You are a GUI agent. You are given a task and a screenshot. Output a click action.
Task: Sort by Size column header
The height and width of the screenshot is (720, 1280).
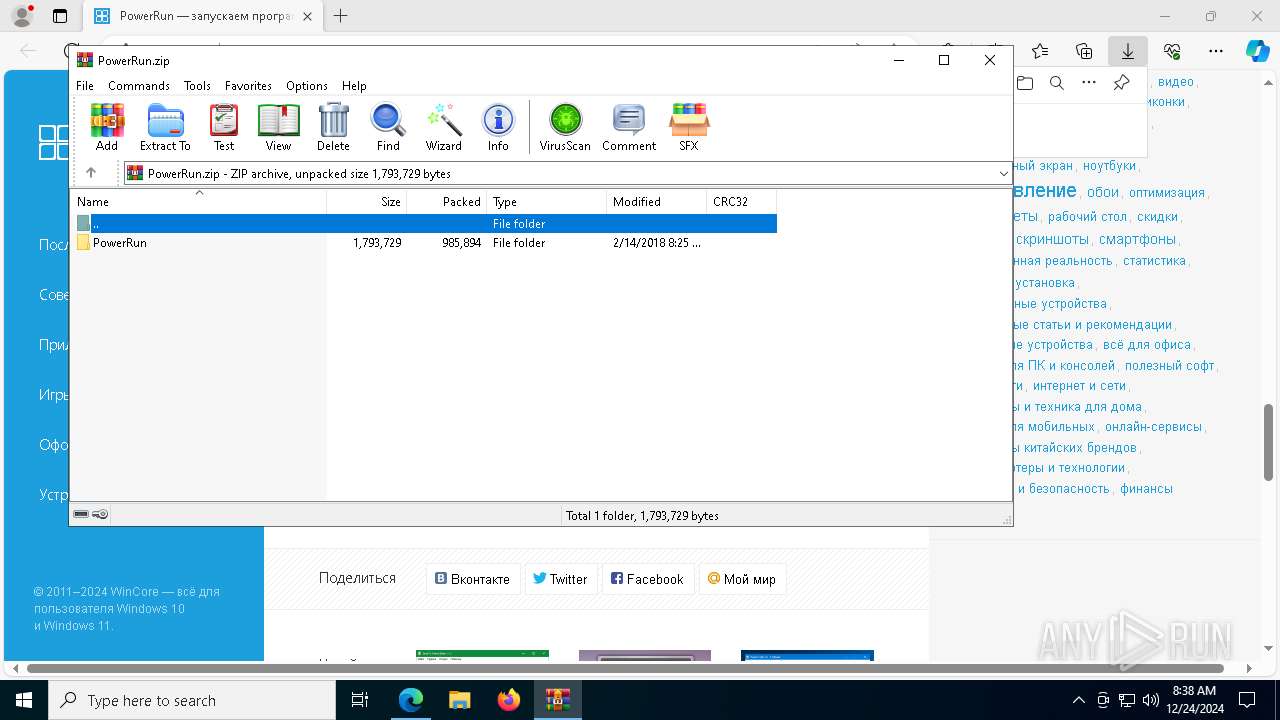tap(367, 202)
